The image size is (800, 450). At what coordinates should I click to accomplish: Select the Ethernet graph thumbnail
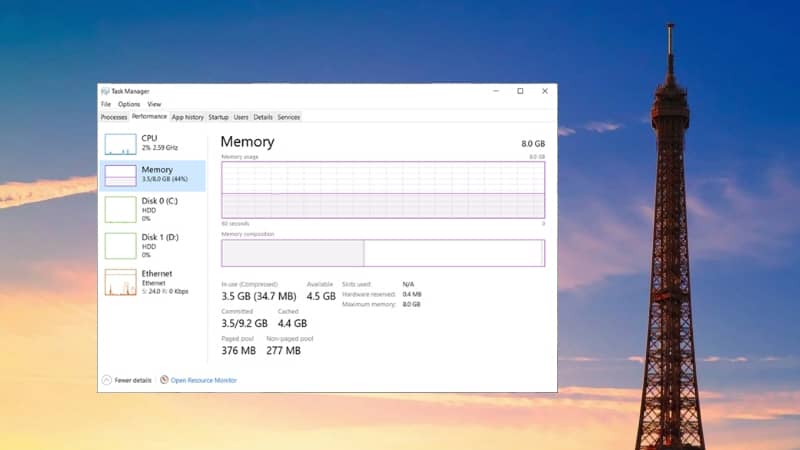[120, 282]
